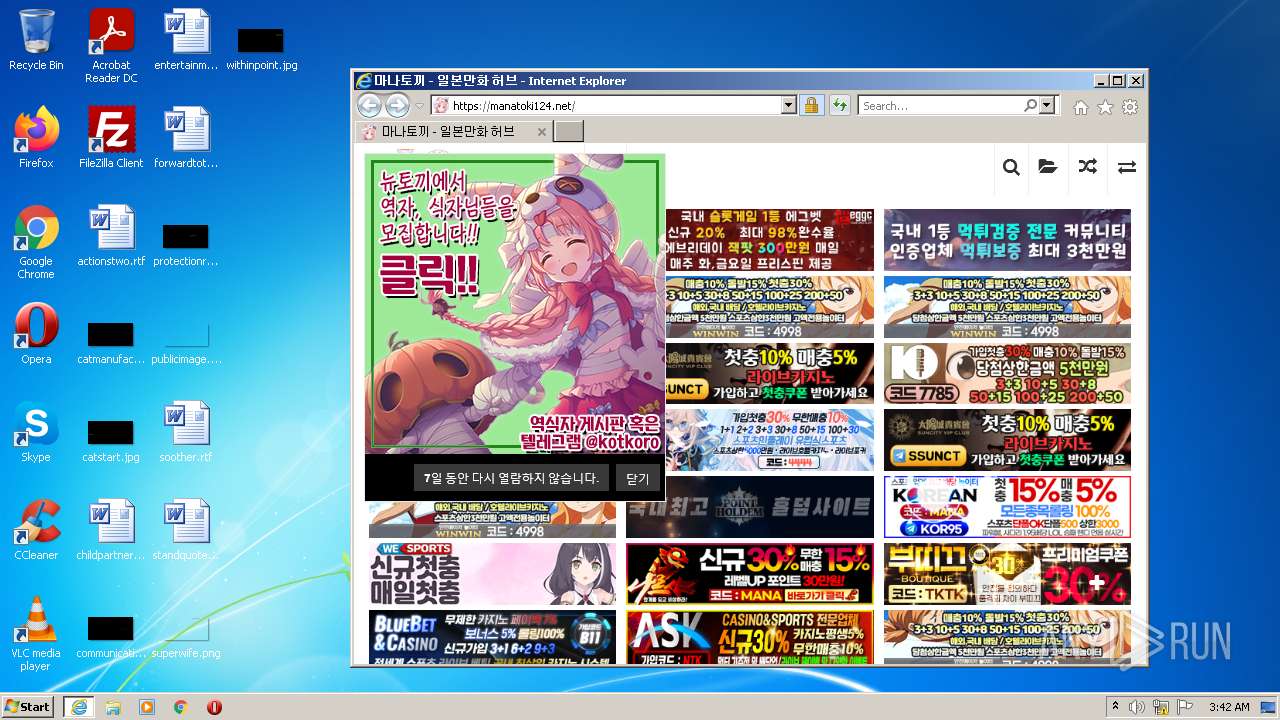The height and width of the screenshot is (720, 1280).
Task: Launch Skype desktop icon
Action: [36, 432]
